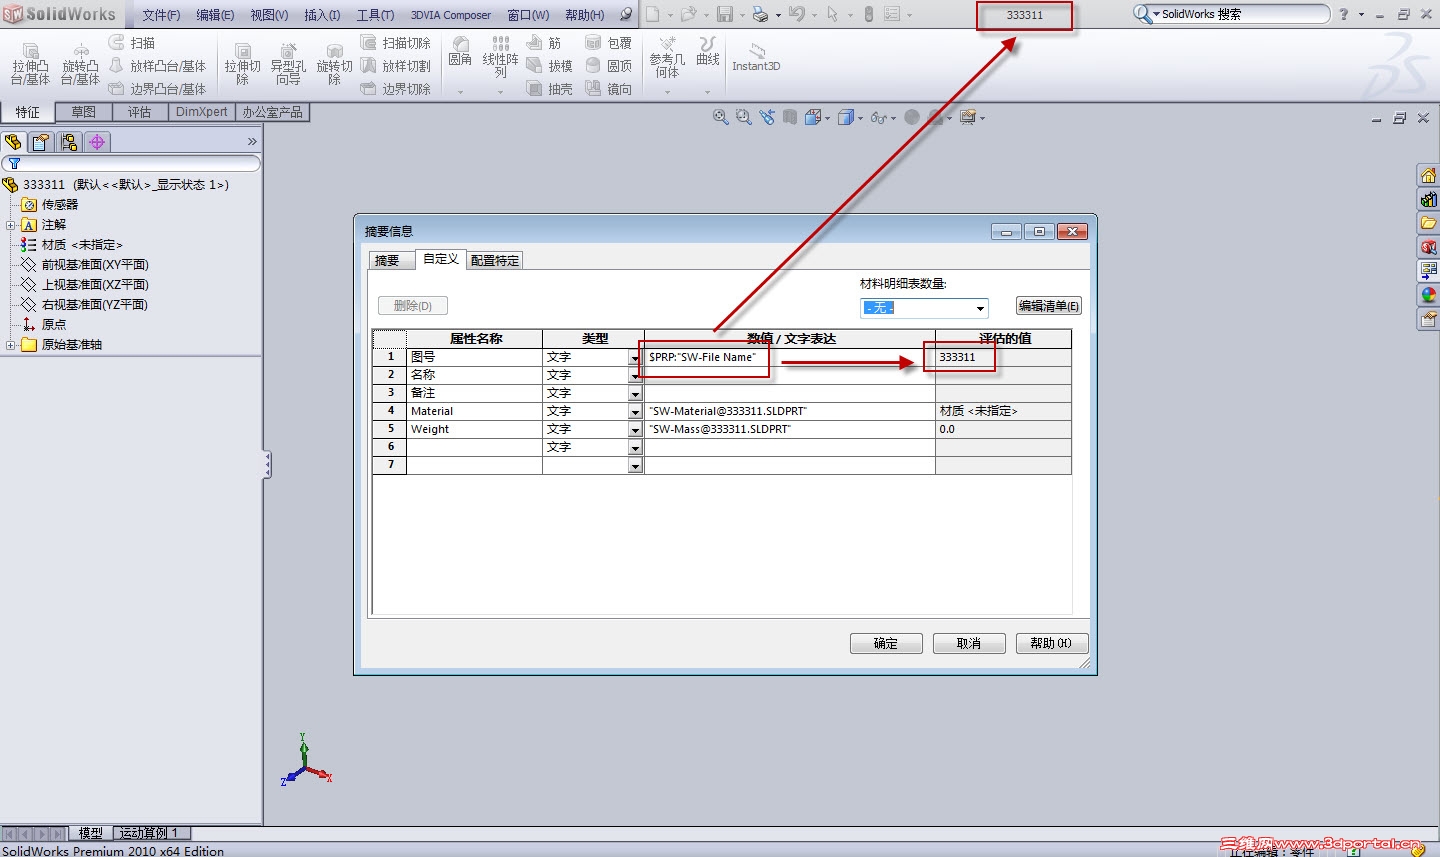1440x857 pixels.
Task: Select the 放样切割 lofted cut tool
Action: [x=395, y=66]
